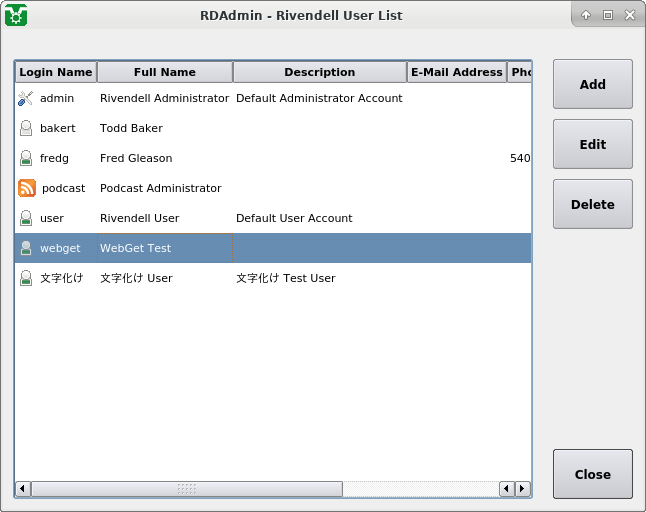Click bakert's user icon

26,128
